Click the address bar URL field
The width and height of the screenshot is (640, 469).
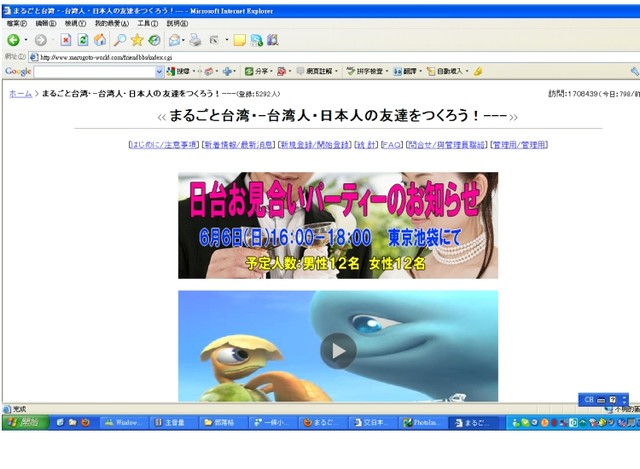(x=335, y=58)
